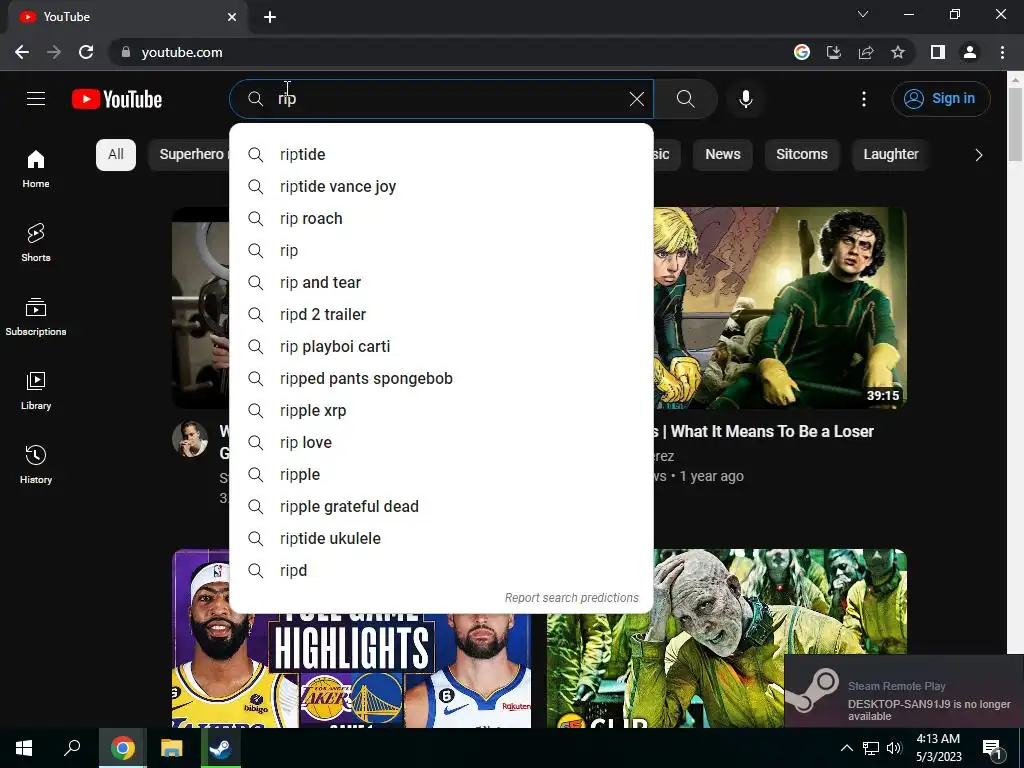Close the YouTube tab
This screenshot has height=768, width=1024.
click(x=232, y=17)
